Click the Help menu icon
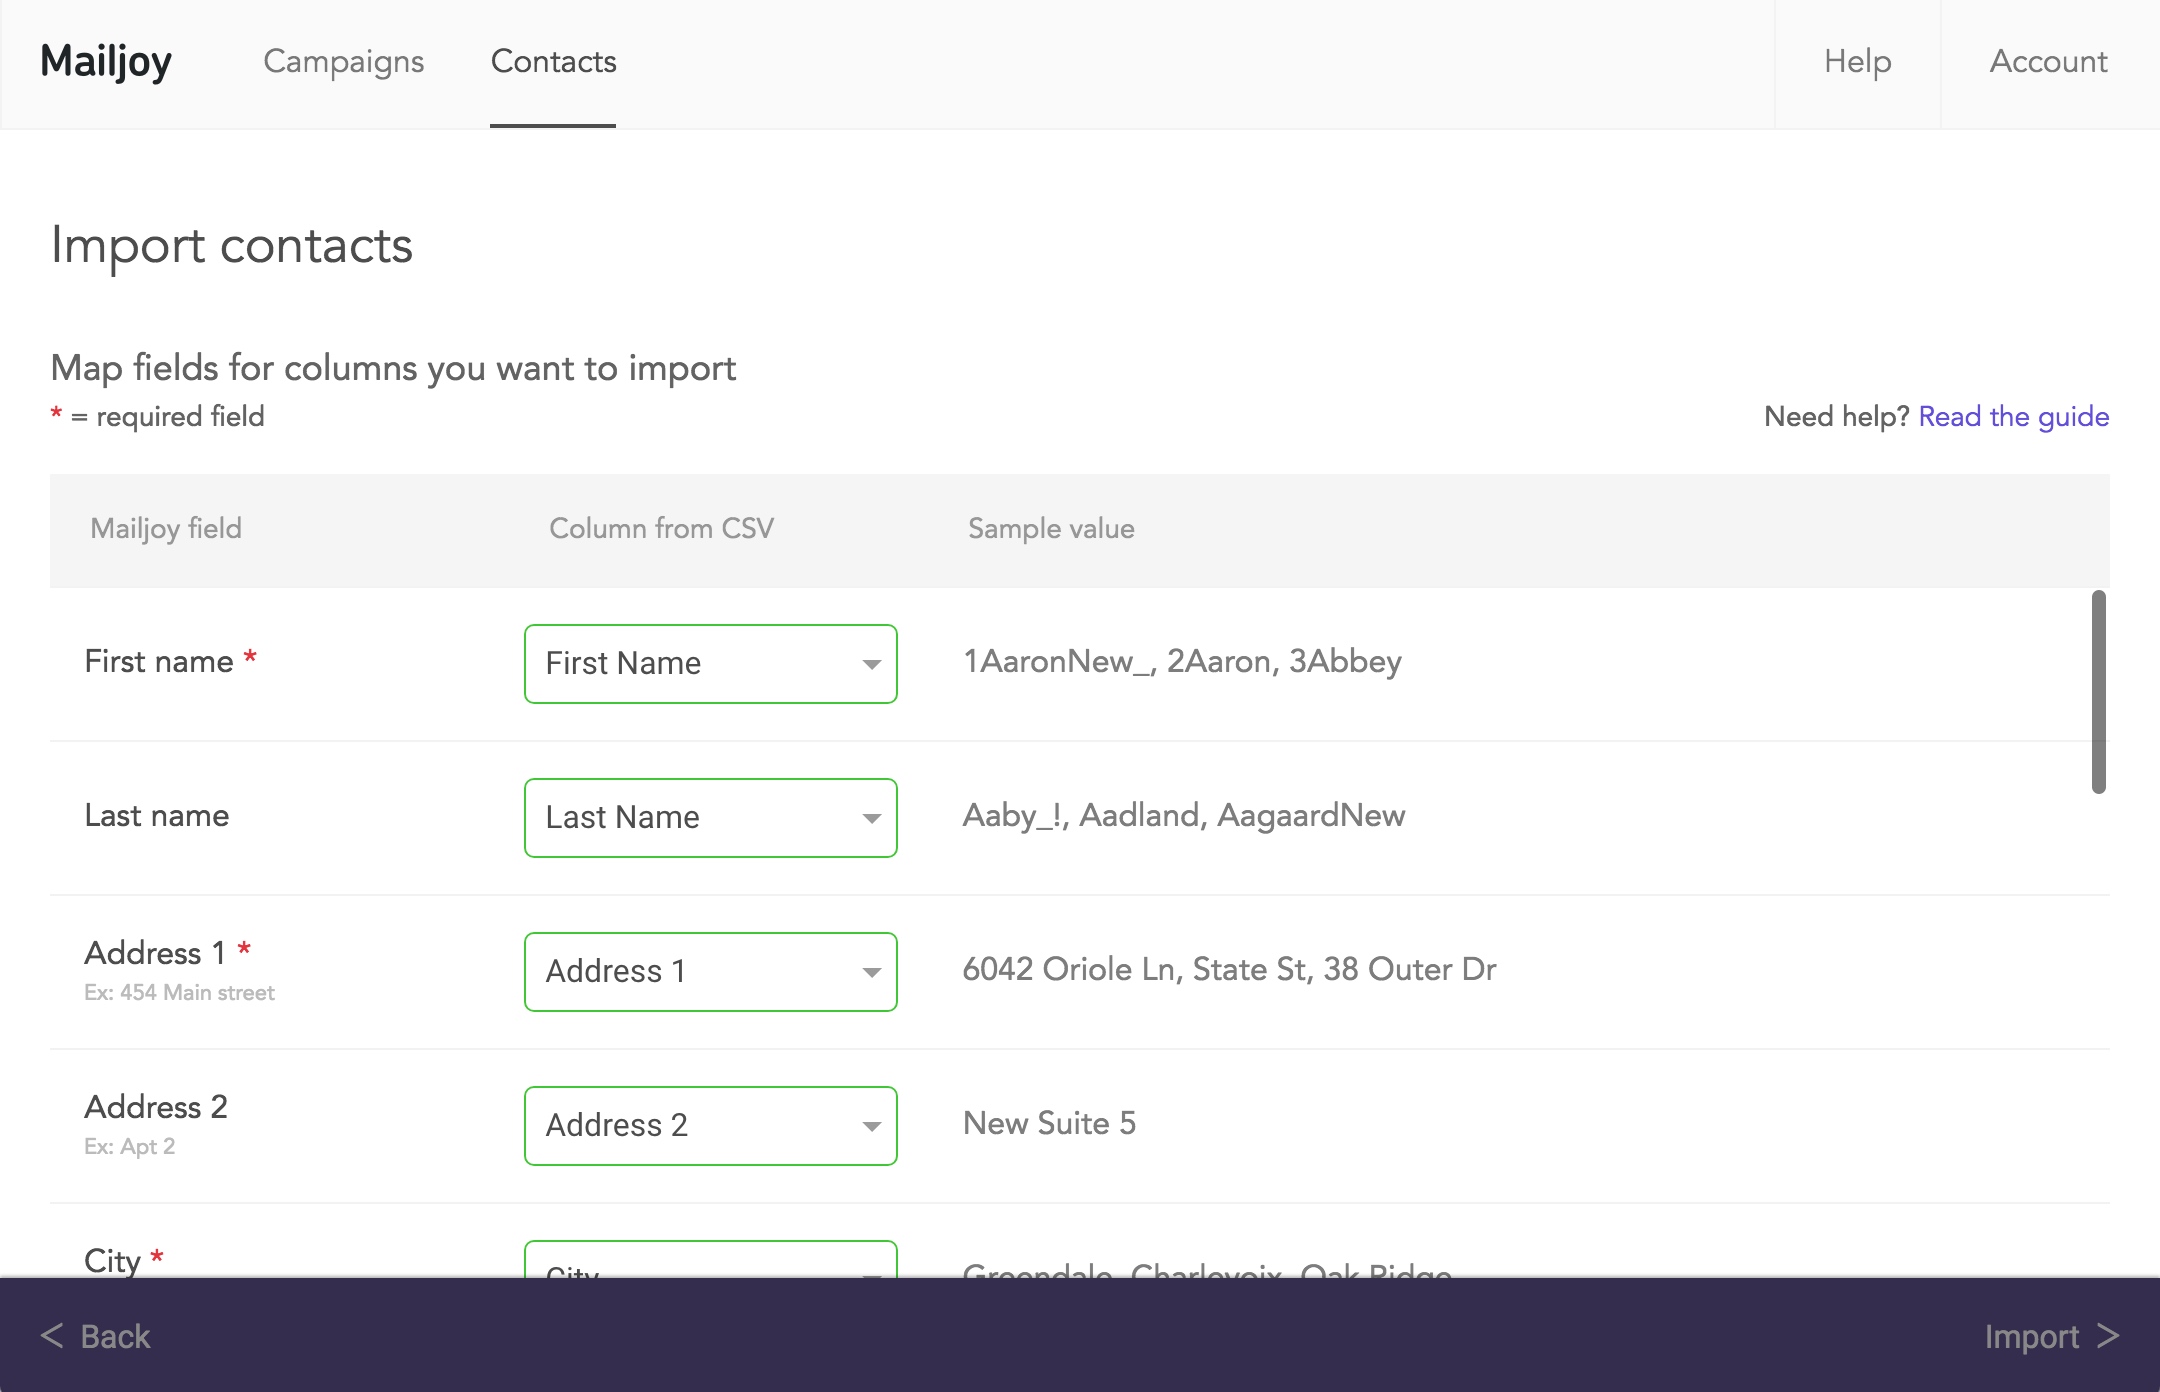2160x1392 pixels. (x=1855, y=63)
